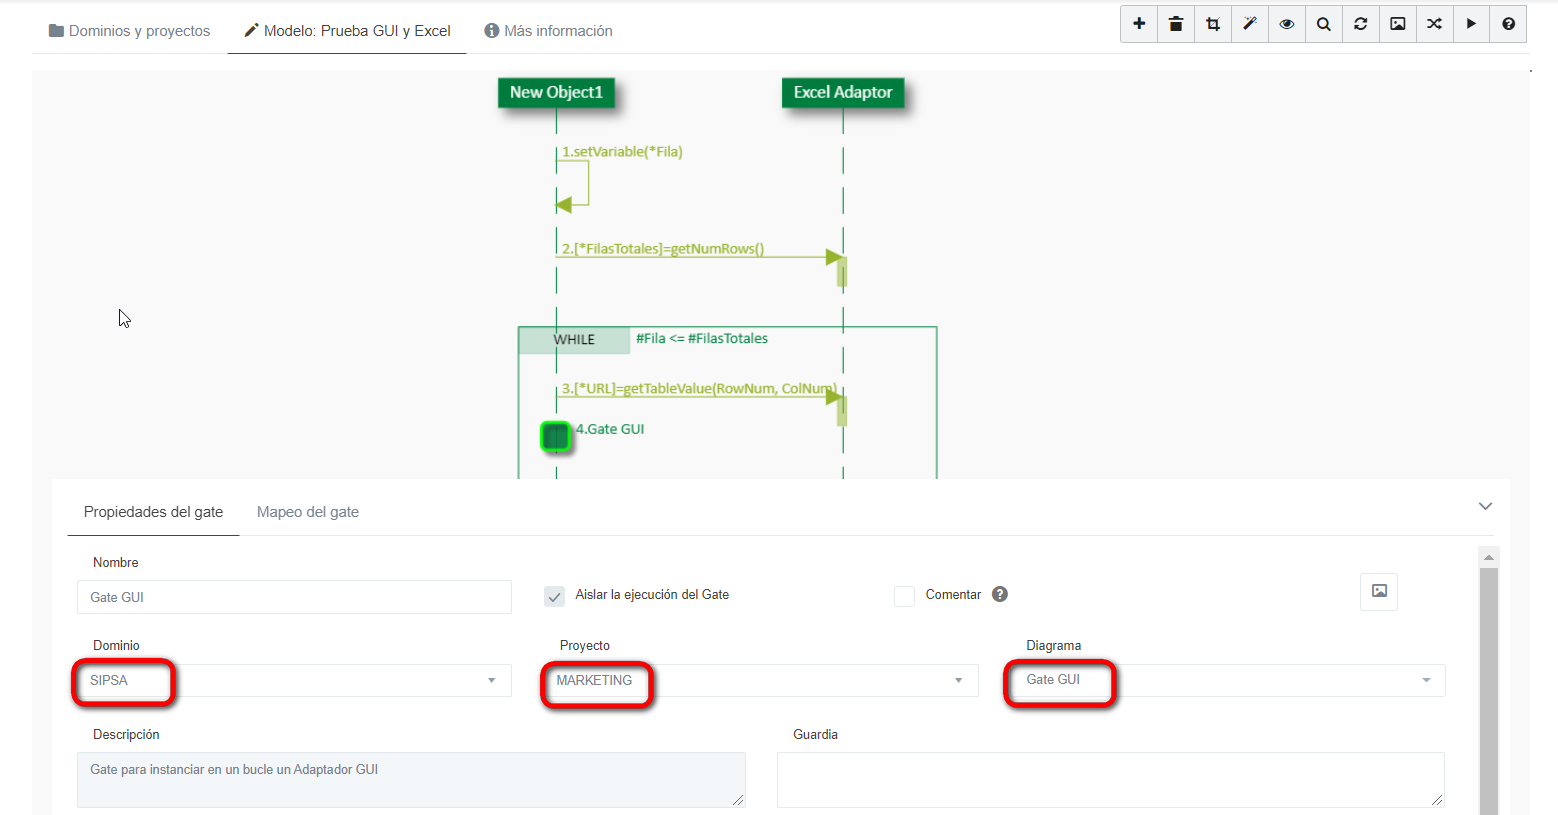Viewport: 1558px width, 815px height.
Task: Click the trash delete toolbar icon
Action: pos(1176,24)
